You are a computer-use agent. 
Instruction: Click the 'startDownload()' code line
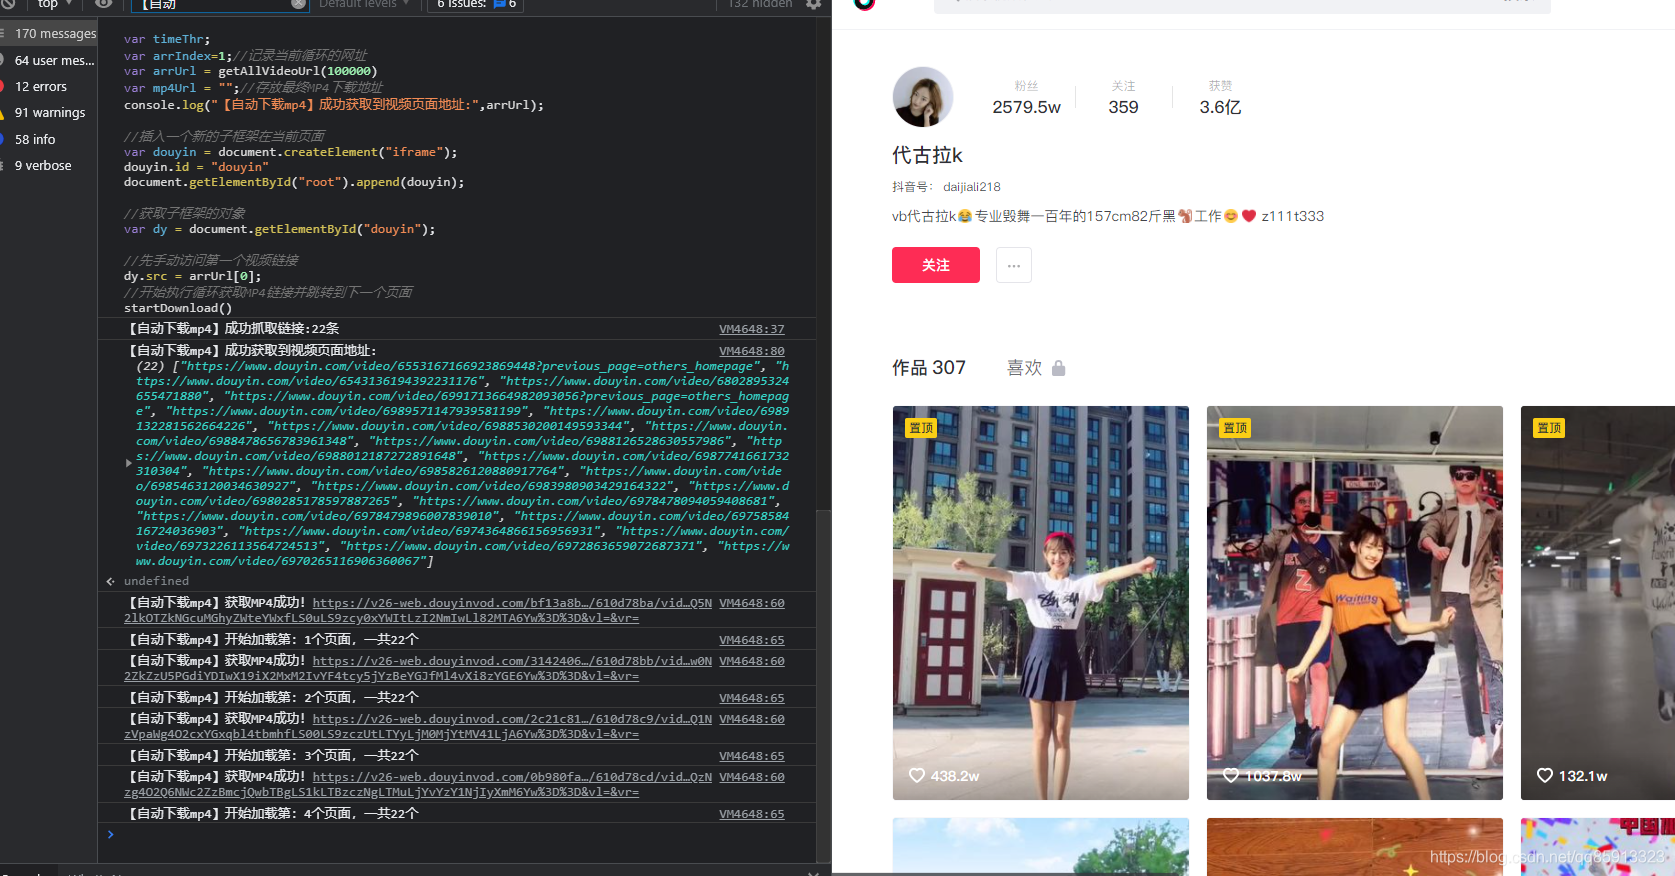pos(178,308)
